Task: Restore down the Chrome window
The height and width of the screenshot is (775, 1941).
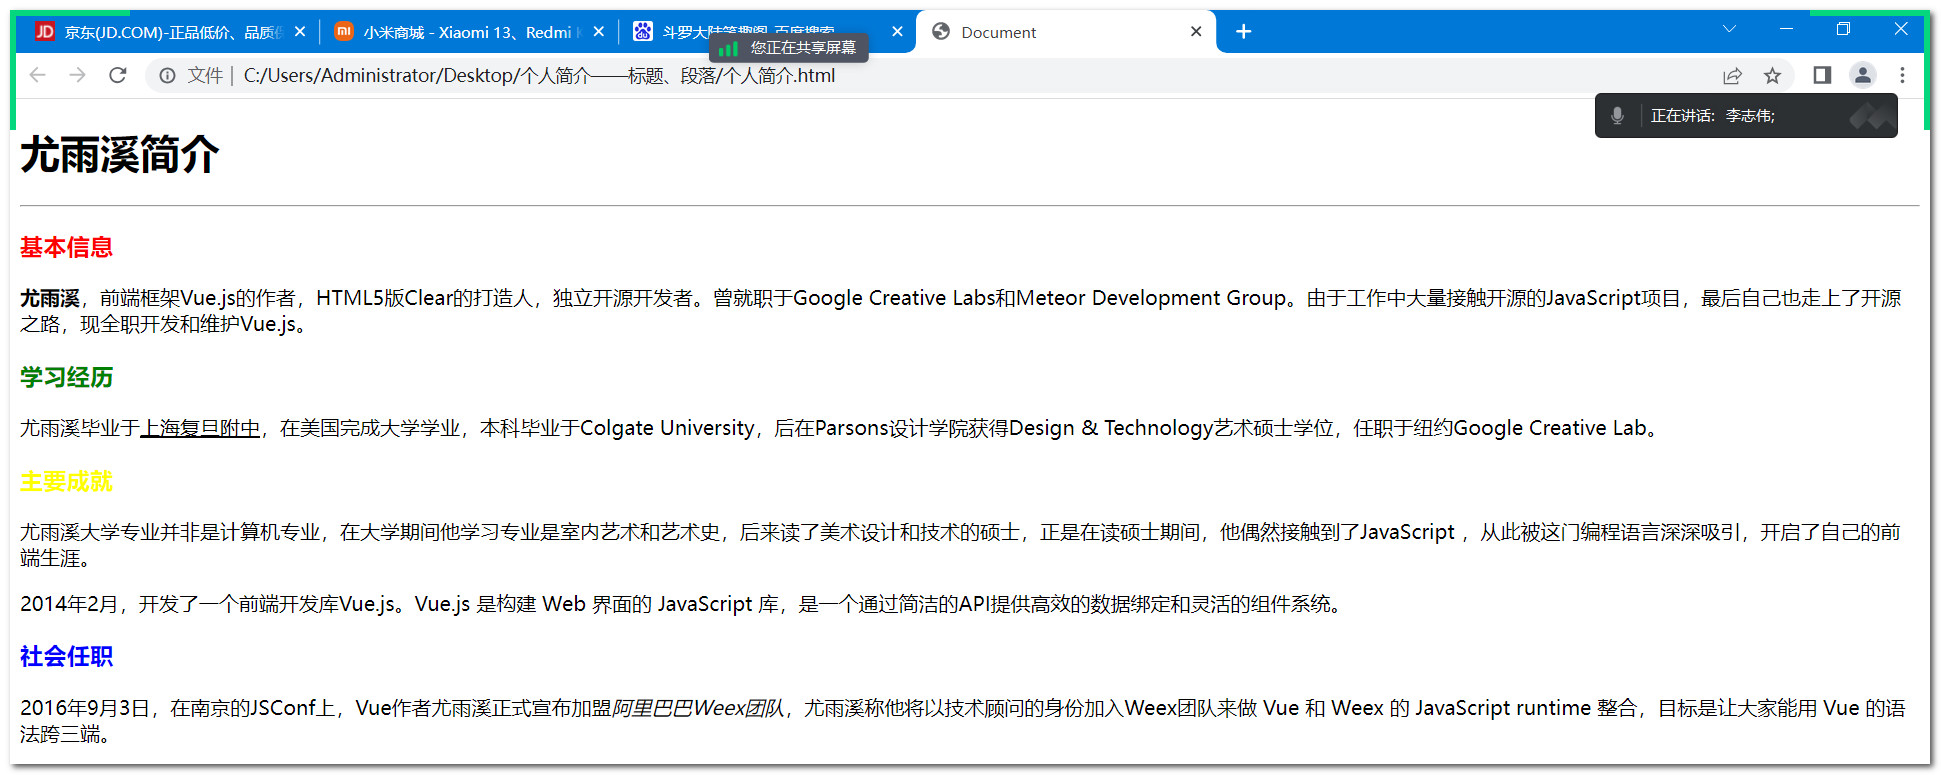Action: [x=1843, y=29]
